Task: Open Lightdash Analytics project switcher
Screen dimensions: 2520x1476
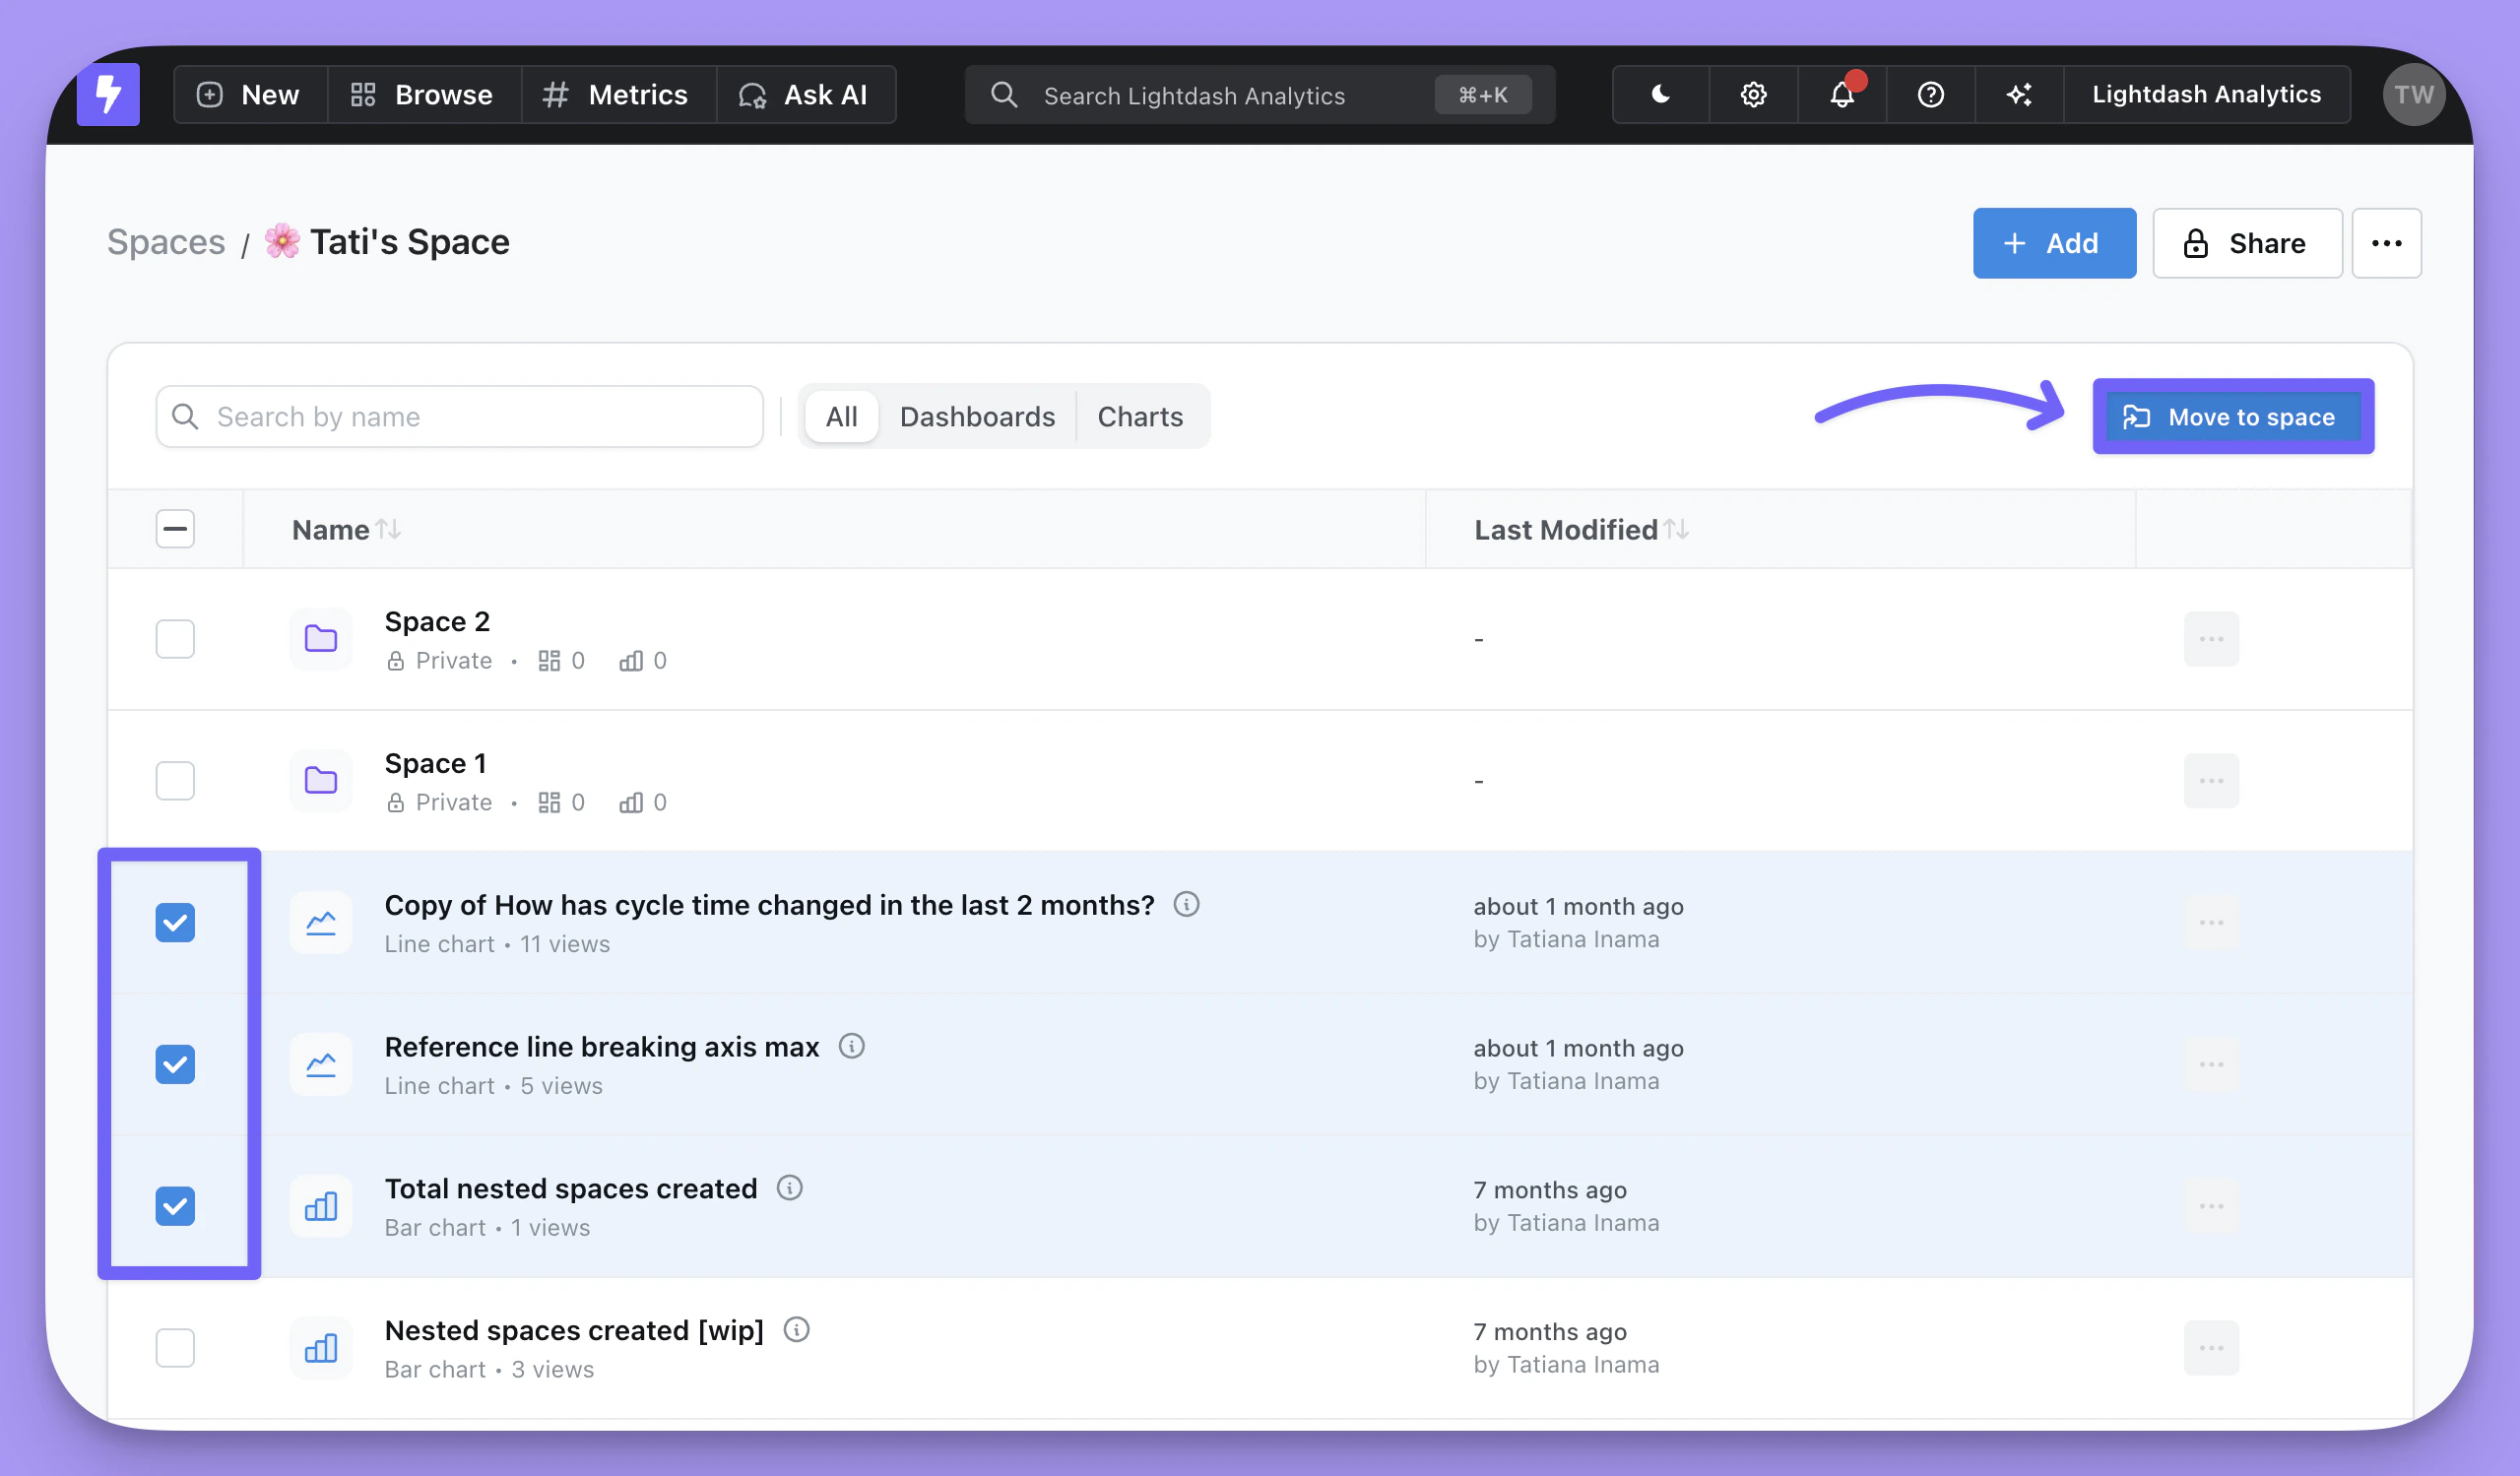Action: point(2206,95)
